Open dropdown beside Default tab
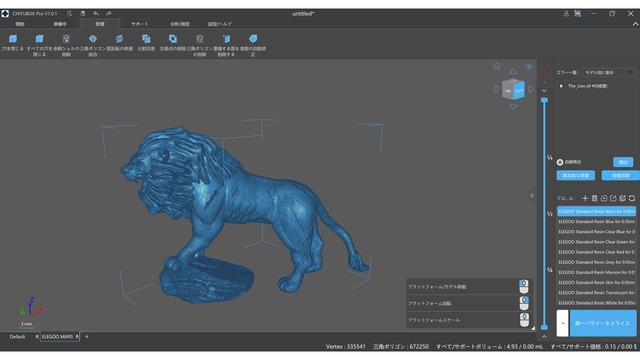The height and width of the screenshot is (360, 640). (x=37, y=337)
